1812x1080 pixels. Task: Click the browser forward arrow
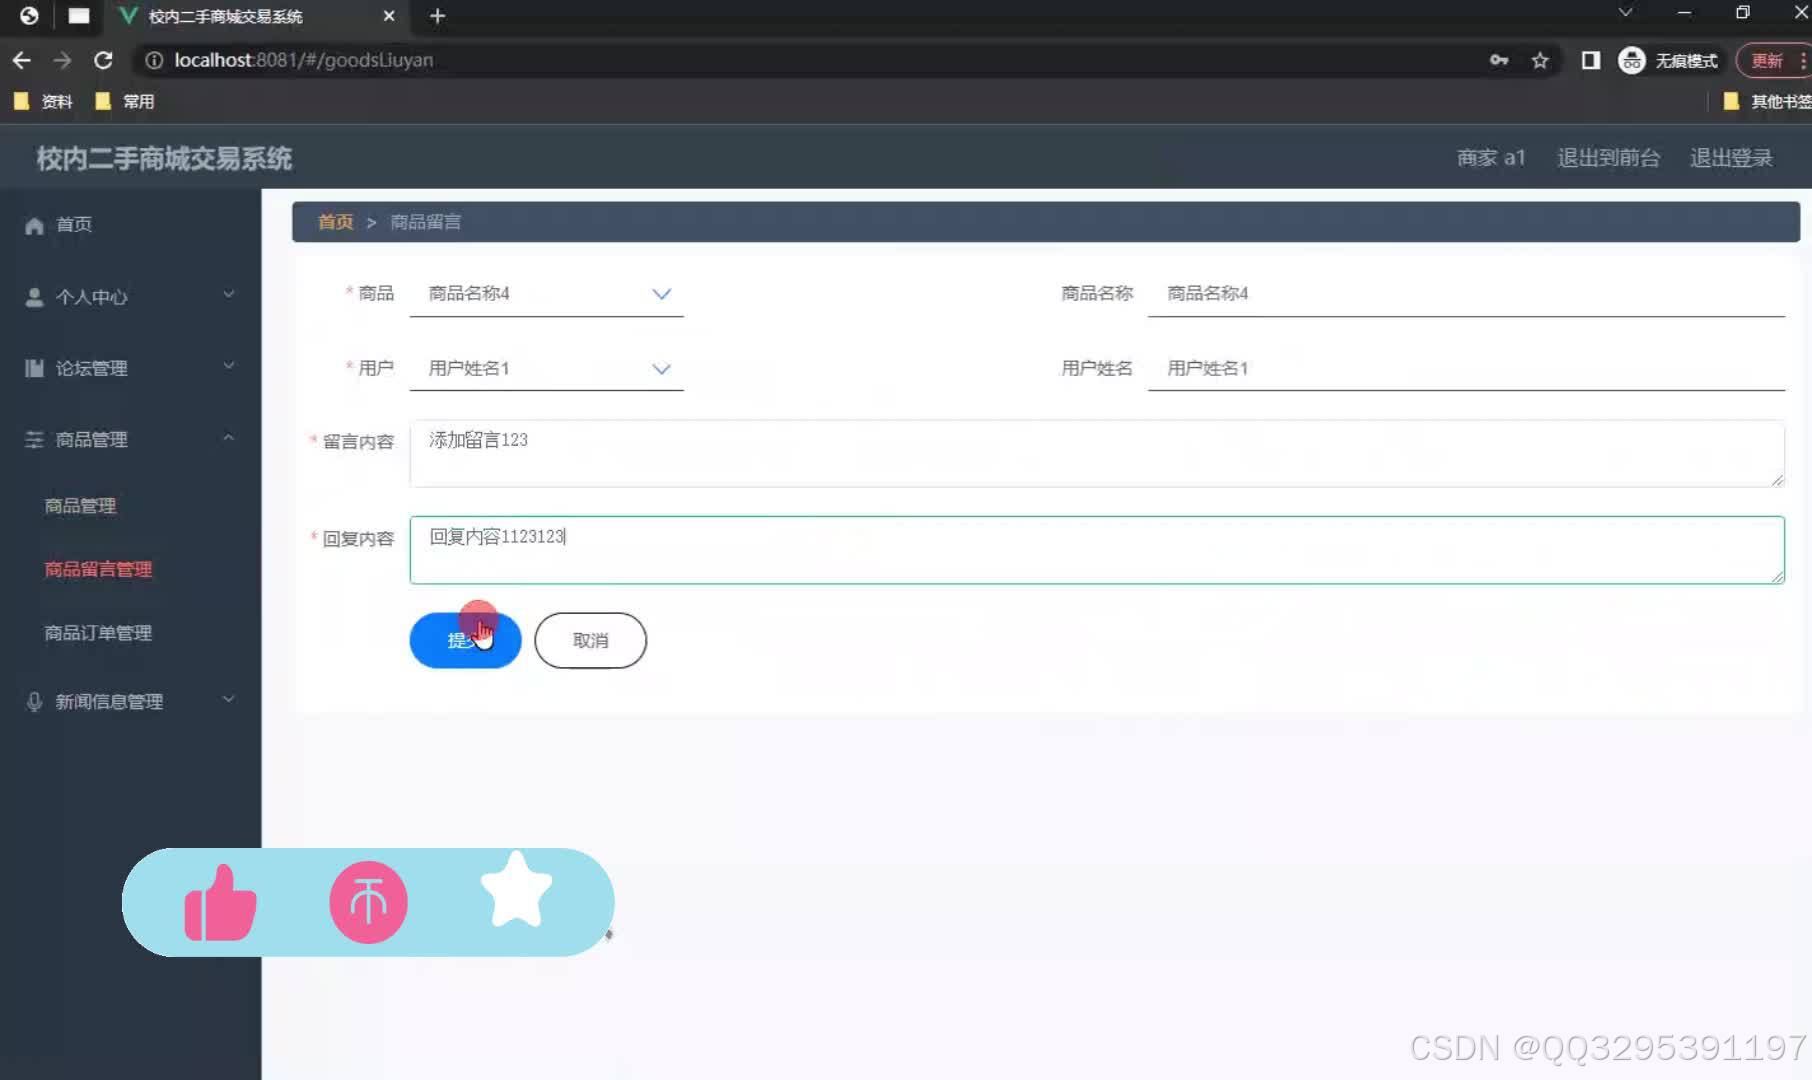pos(62,60)
